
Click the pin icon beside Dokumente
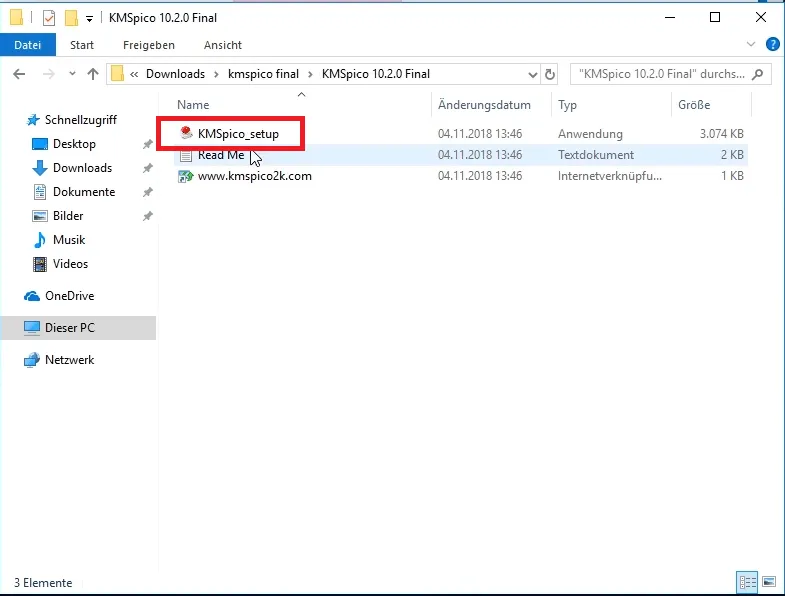(148, 192)
